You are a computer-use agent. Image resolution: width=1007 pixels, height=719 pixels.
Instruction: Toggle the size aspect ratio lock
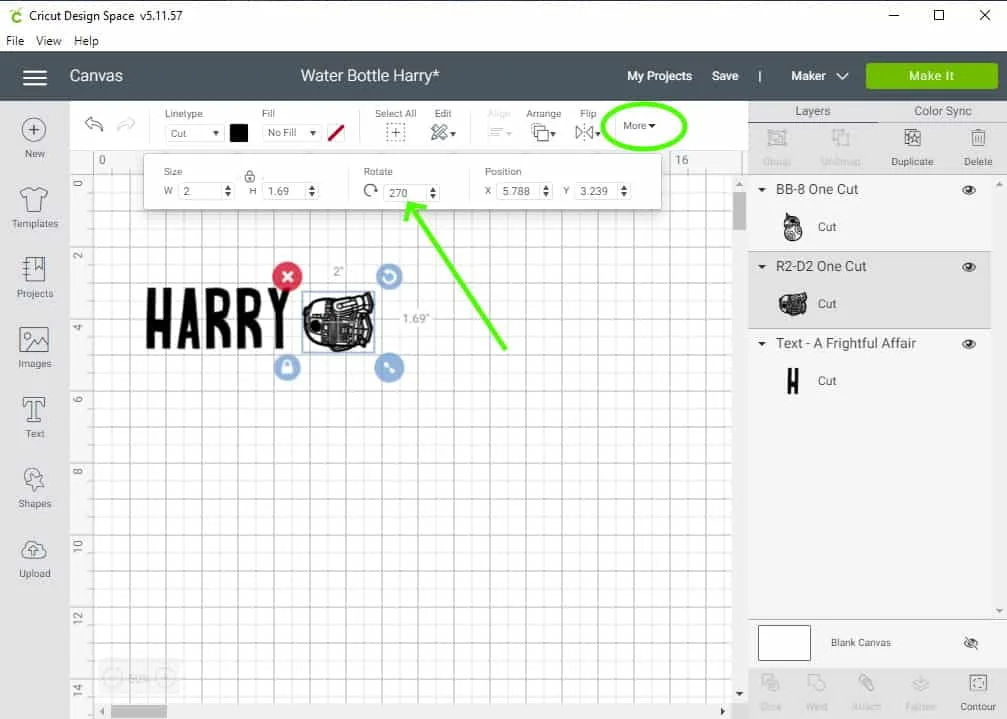250,176
